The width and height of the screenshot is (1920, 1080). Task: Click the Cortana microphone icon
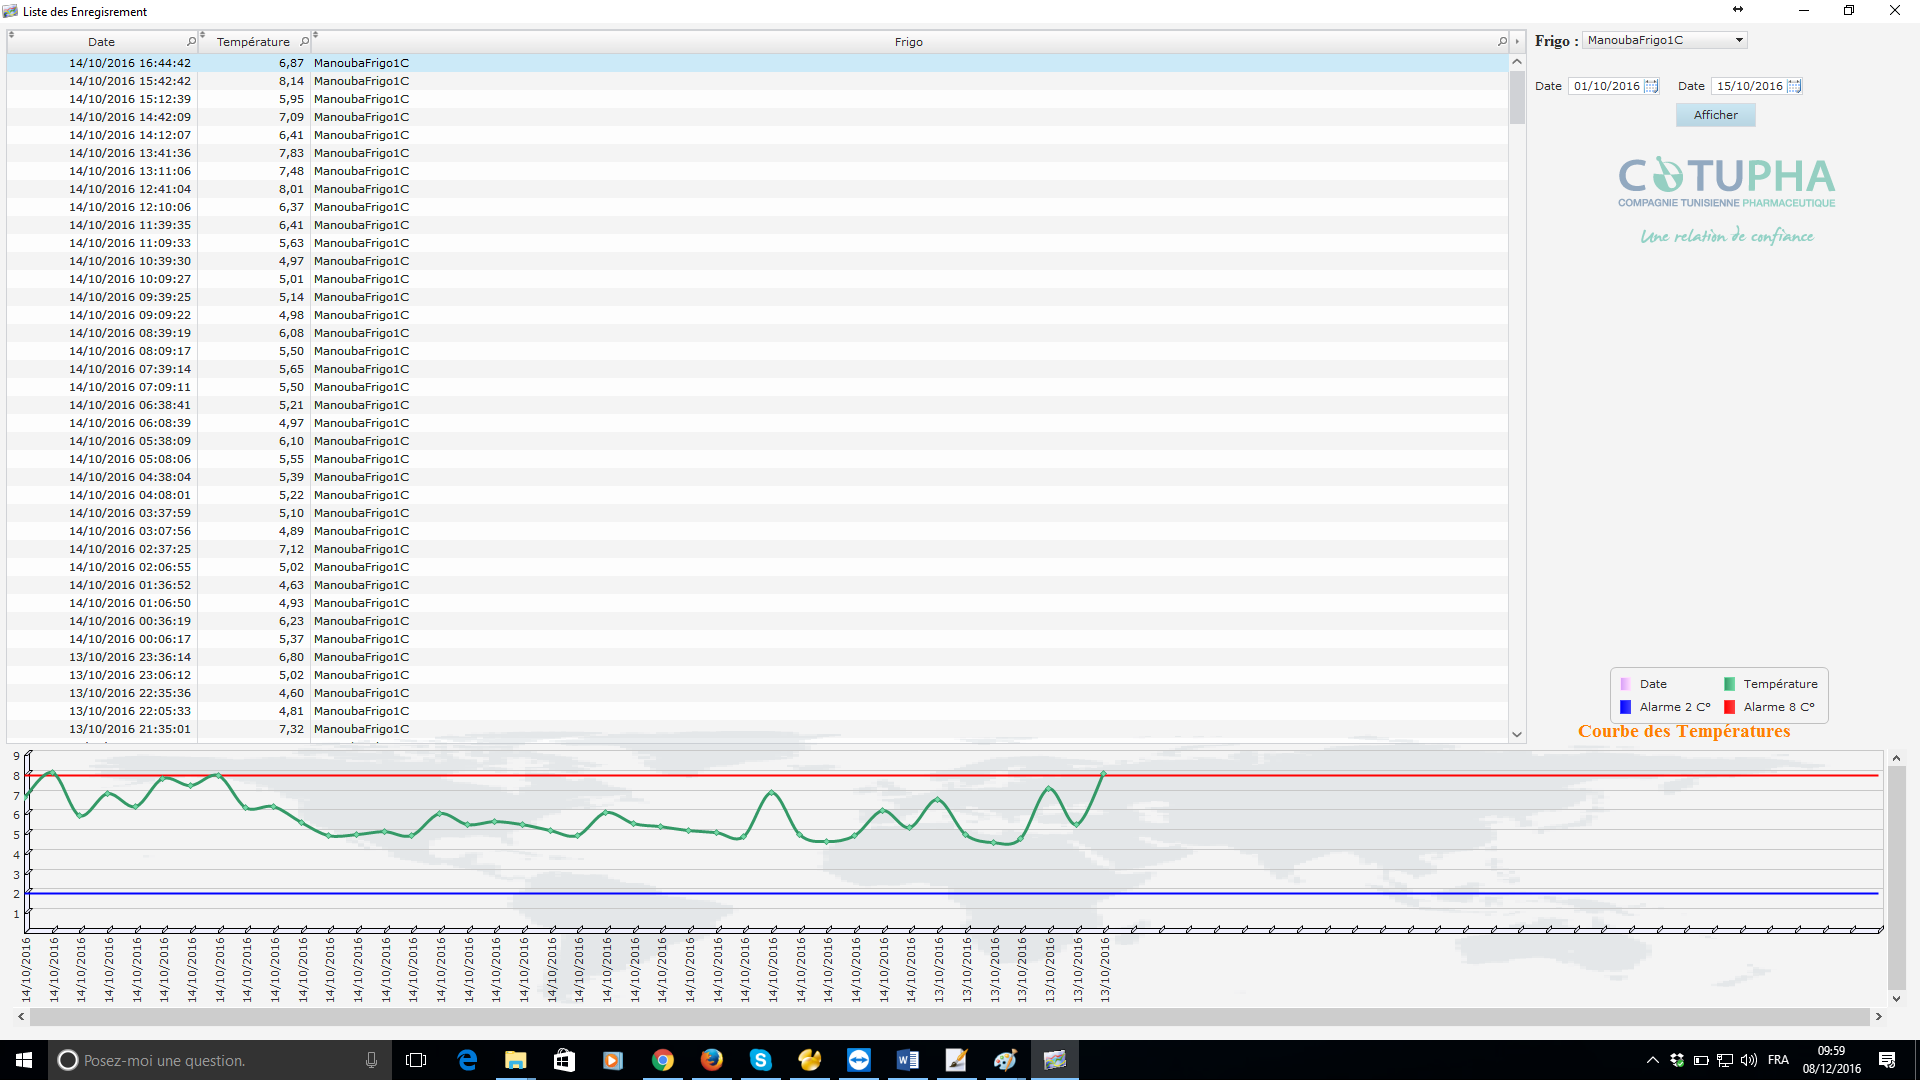coord(371,1060)
